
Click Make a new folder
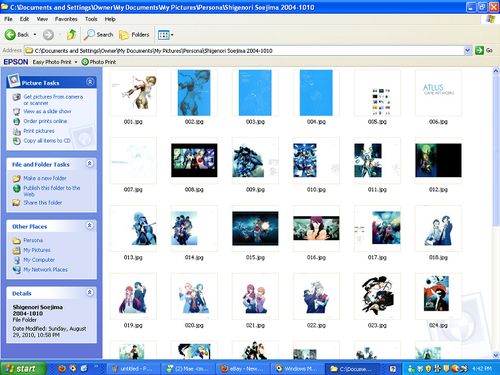pos(45,178)
